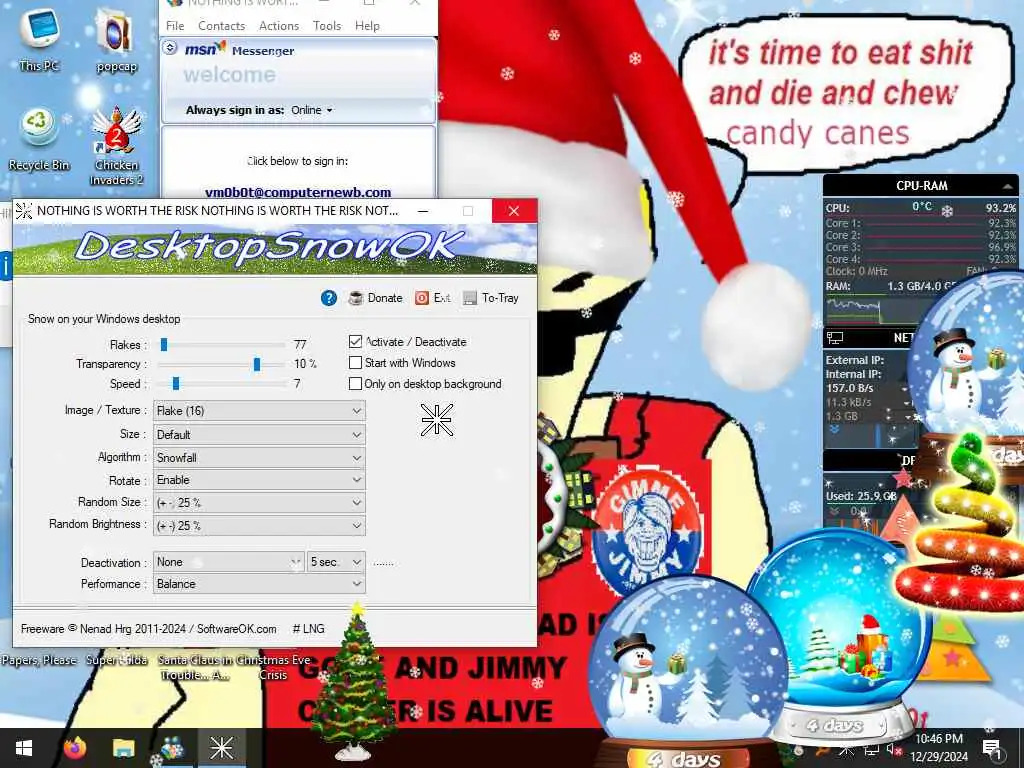Open the Random Brightness dropdown
Viewport: 1024px width, 768px height.
259,526
